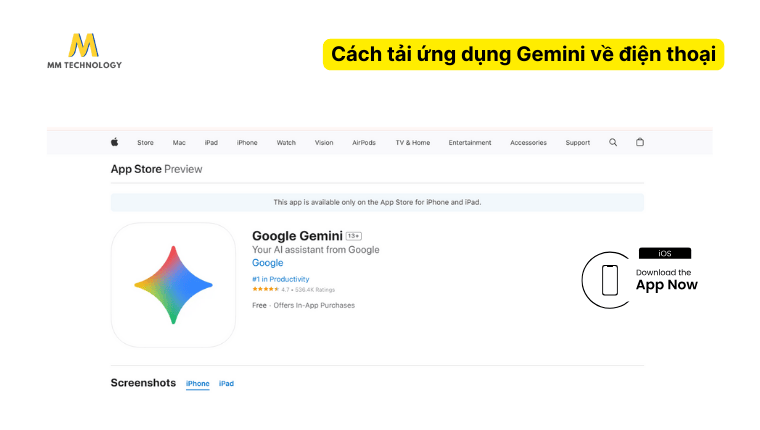Open the Google developer link

(x=268, y=263)
